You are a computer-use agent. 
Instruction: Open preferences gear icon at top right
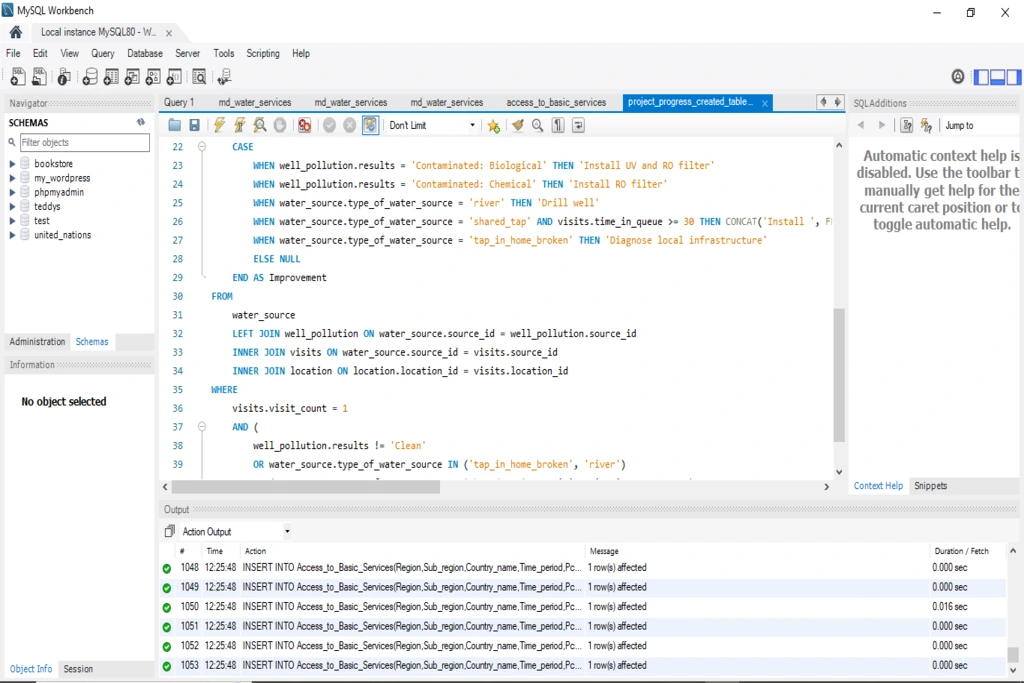[x=957, y=77]
